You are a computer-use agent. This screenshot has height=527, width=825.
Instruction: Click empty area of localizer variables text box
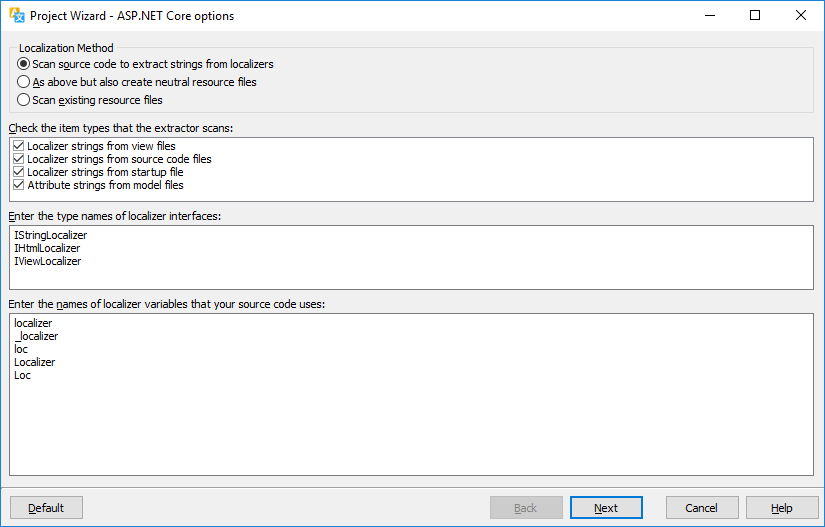411,431
